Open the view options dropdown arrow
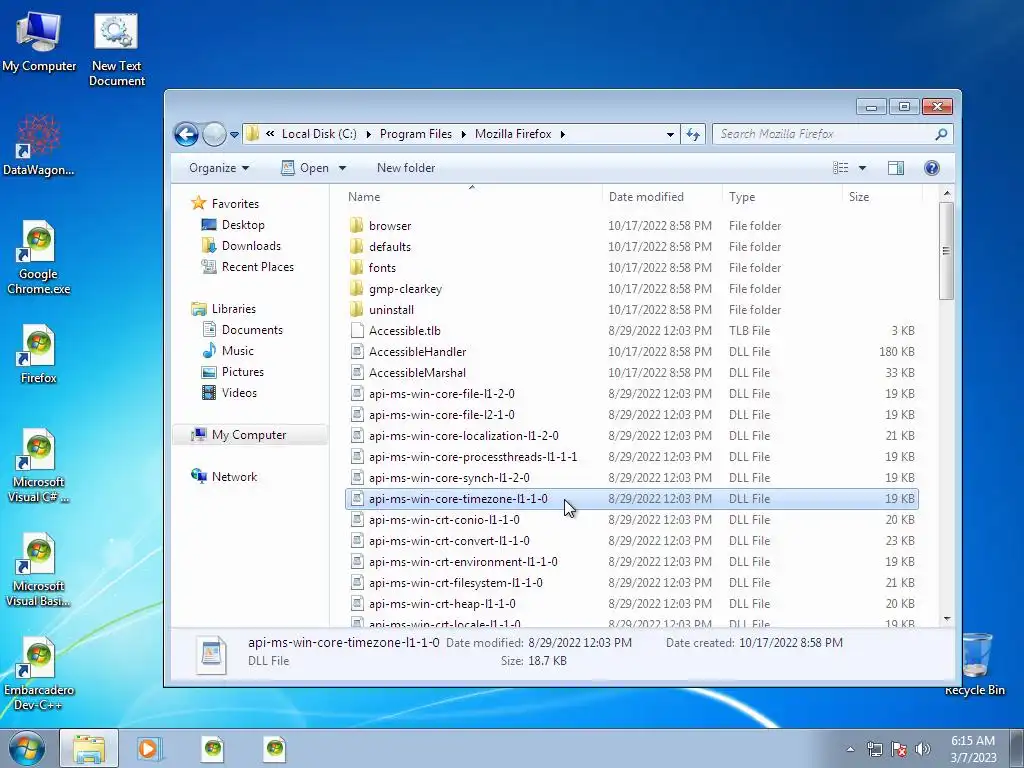Image resolution: width=1024 pixels, height=768 pixels. click(862, 168)
